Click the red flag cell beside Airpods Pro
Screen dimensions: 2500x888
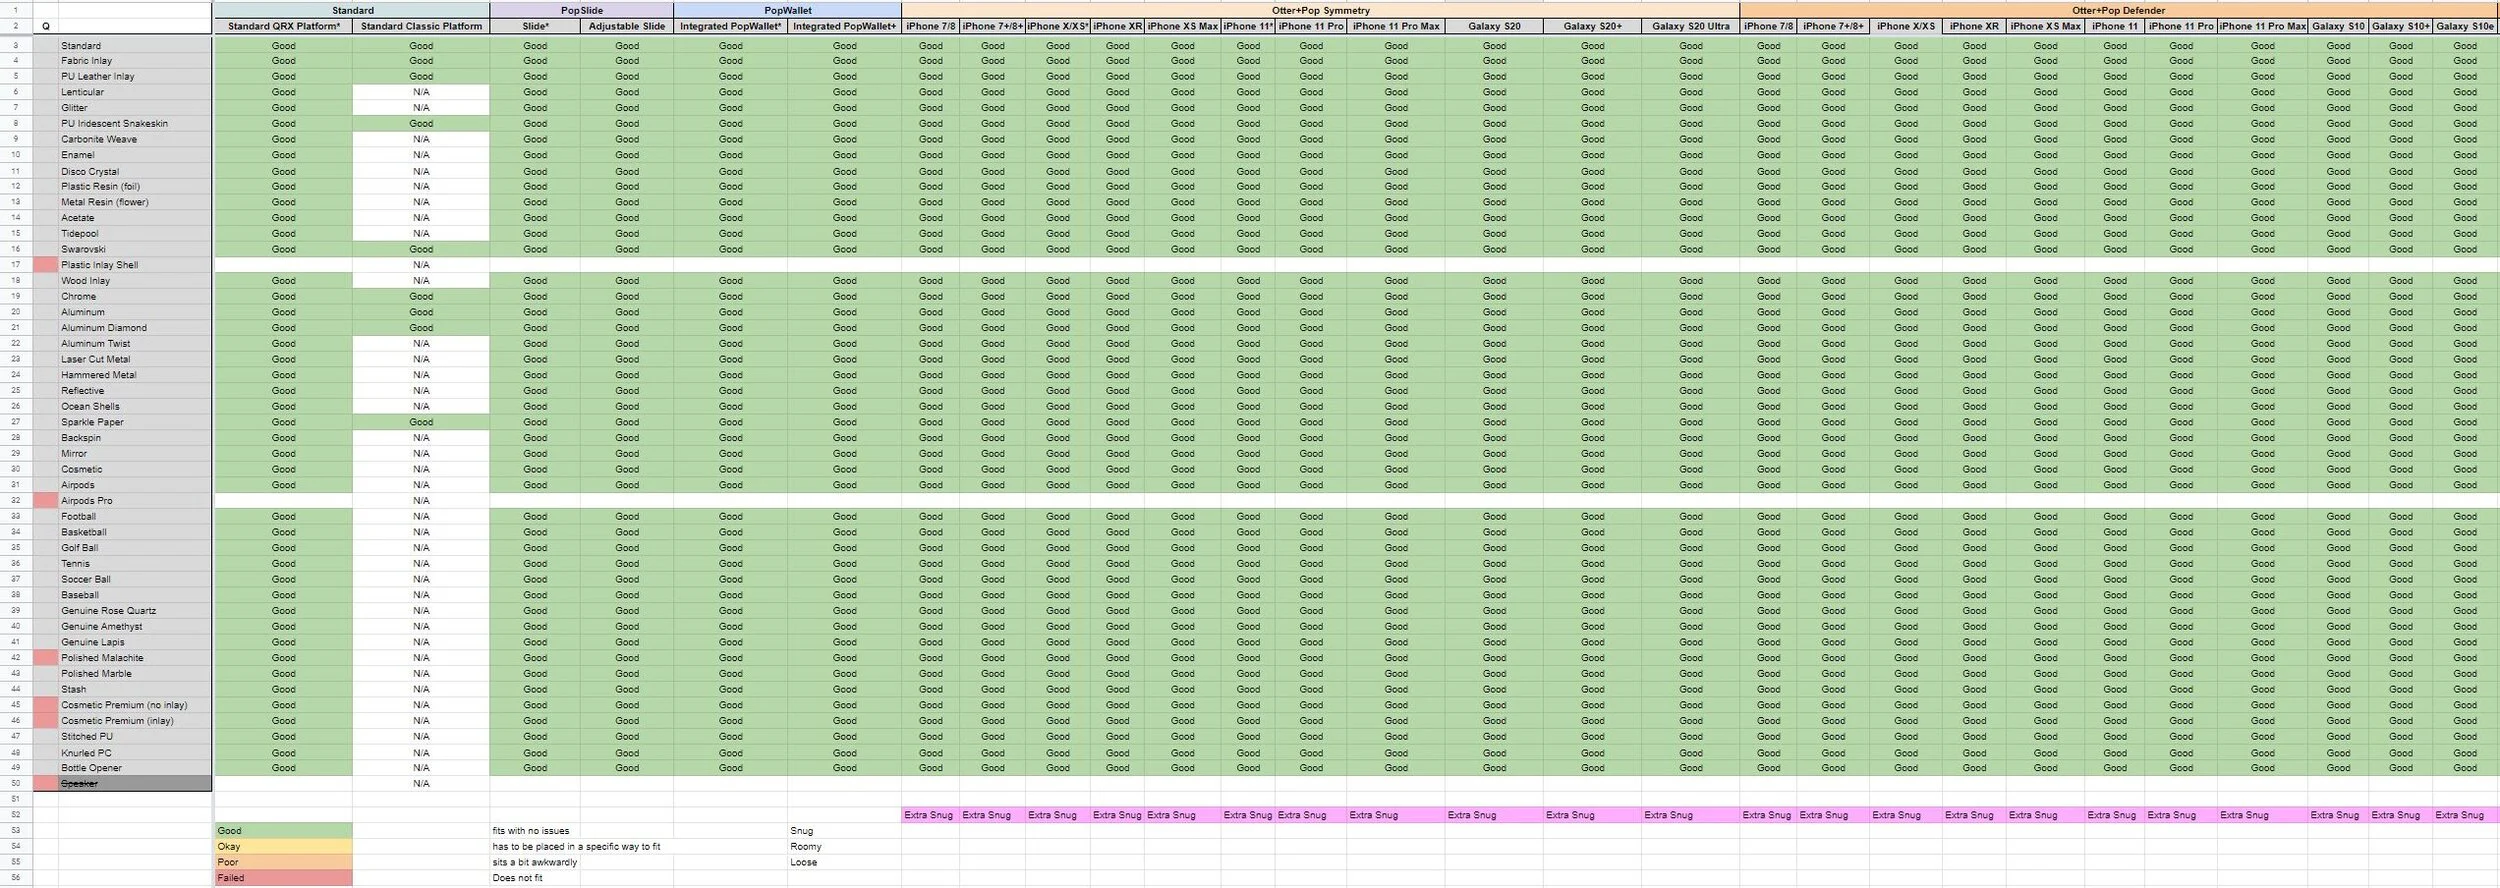point(46,501)
